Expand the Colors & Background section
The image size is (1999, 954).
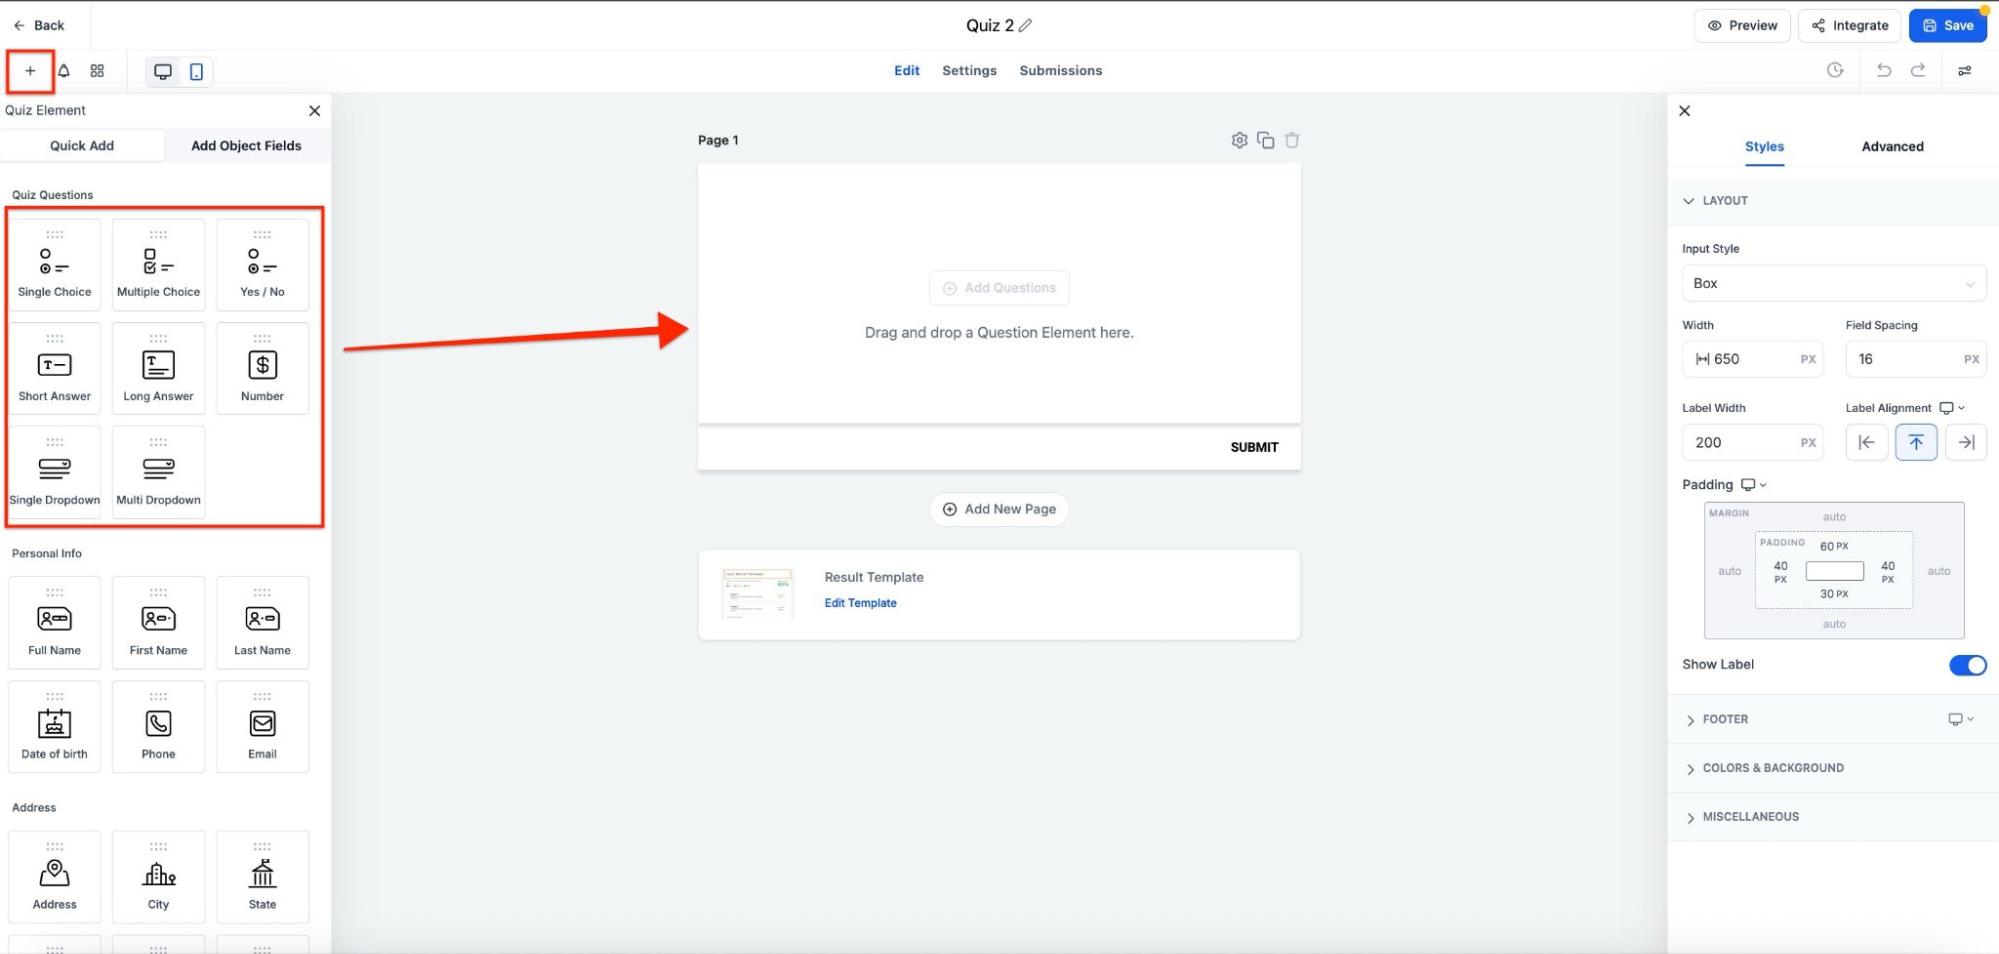(x=1772, y=768)
